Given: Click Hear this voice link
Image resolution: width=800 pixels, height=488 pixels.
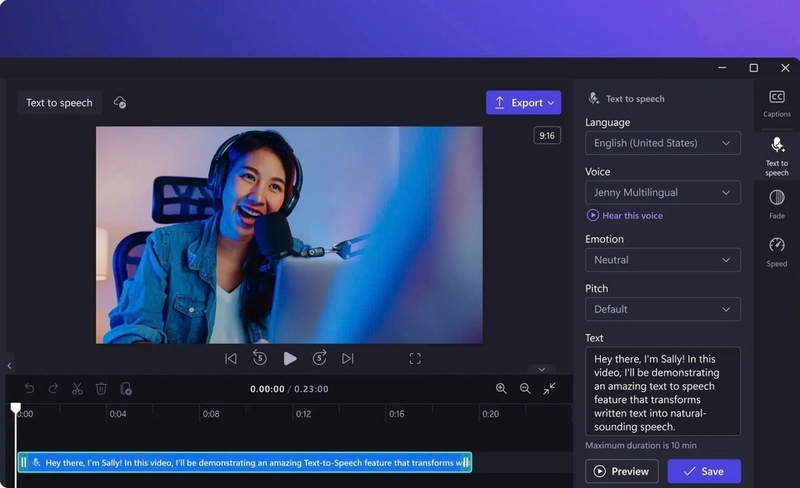Looking at the screenshot, I should click(625, 215).
